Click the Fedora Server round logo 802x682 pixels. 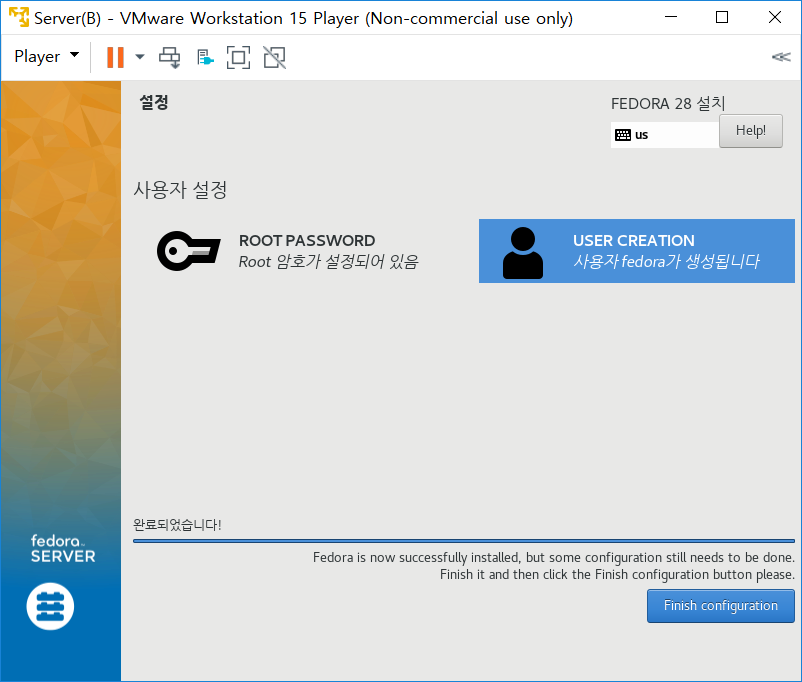tap(50, 606)
